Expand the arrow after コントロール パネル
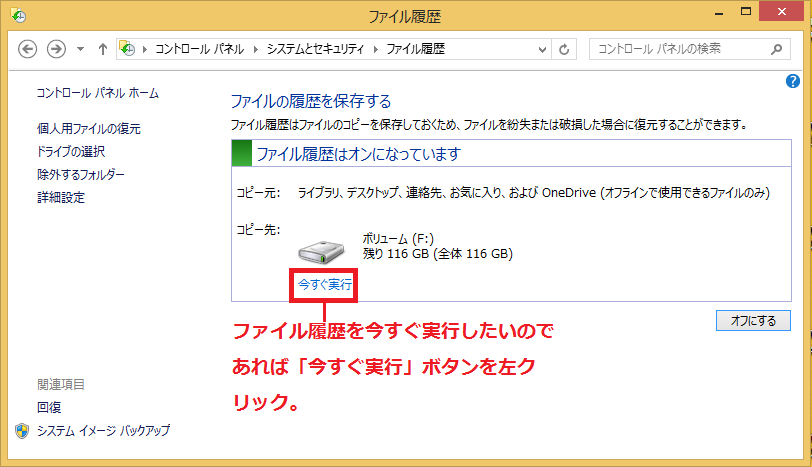Screen dimensions: 812x467 (x=256, y=49)
